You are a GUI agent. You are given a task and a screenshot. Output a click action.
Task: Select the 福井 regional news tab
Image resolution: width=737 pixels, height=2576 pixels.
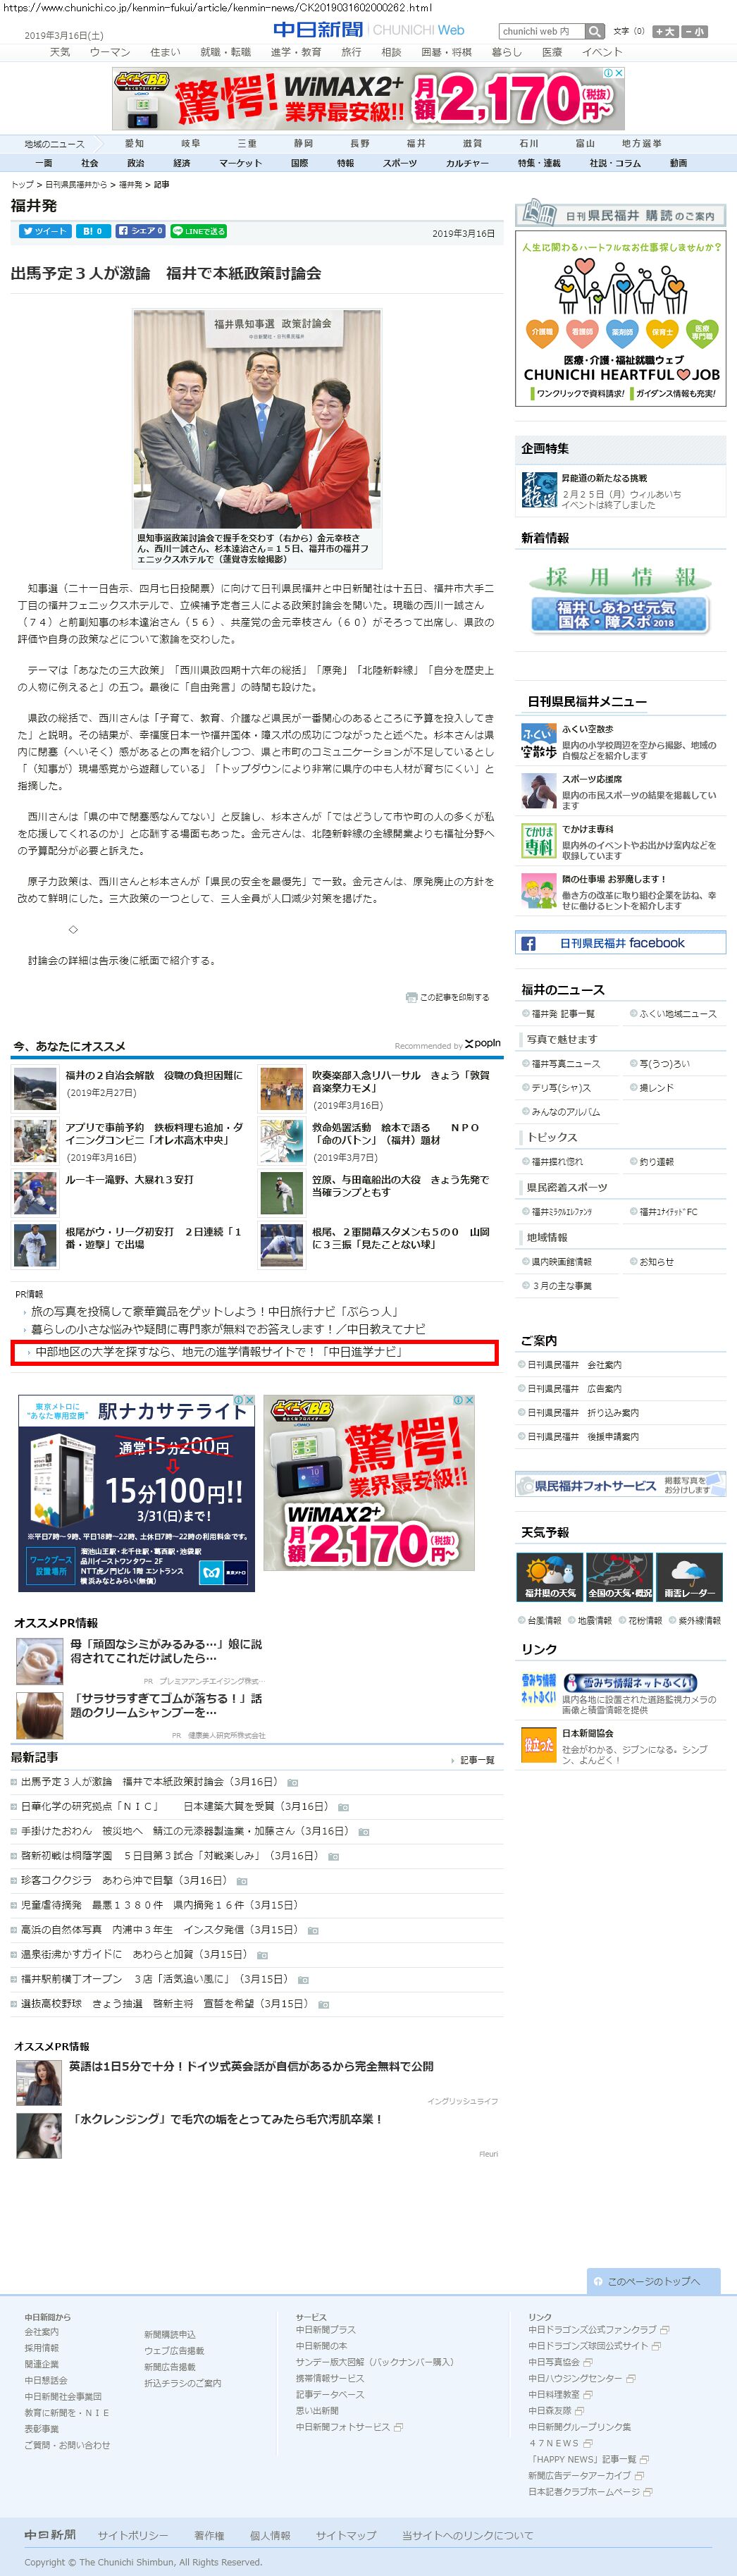[x=416, y=144]
